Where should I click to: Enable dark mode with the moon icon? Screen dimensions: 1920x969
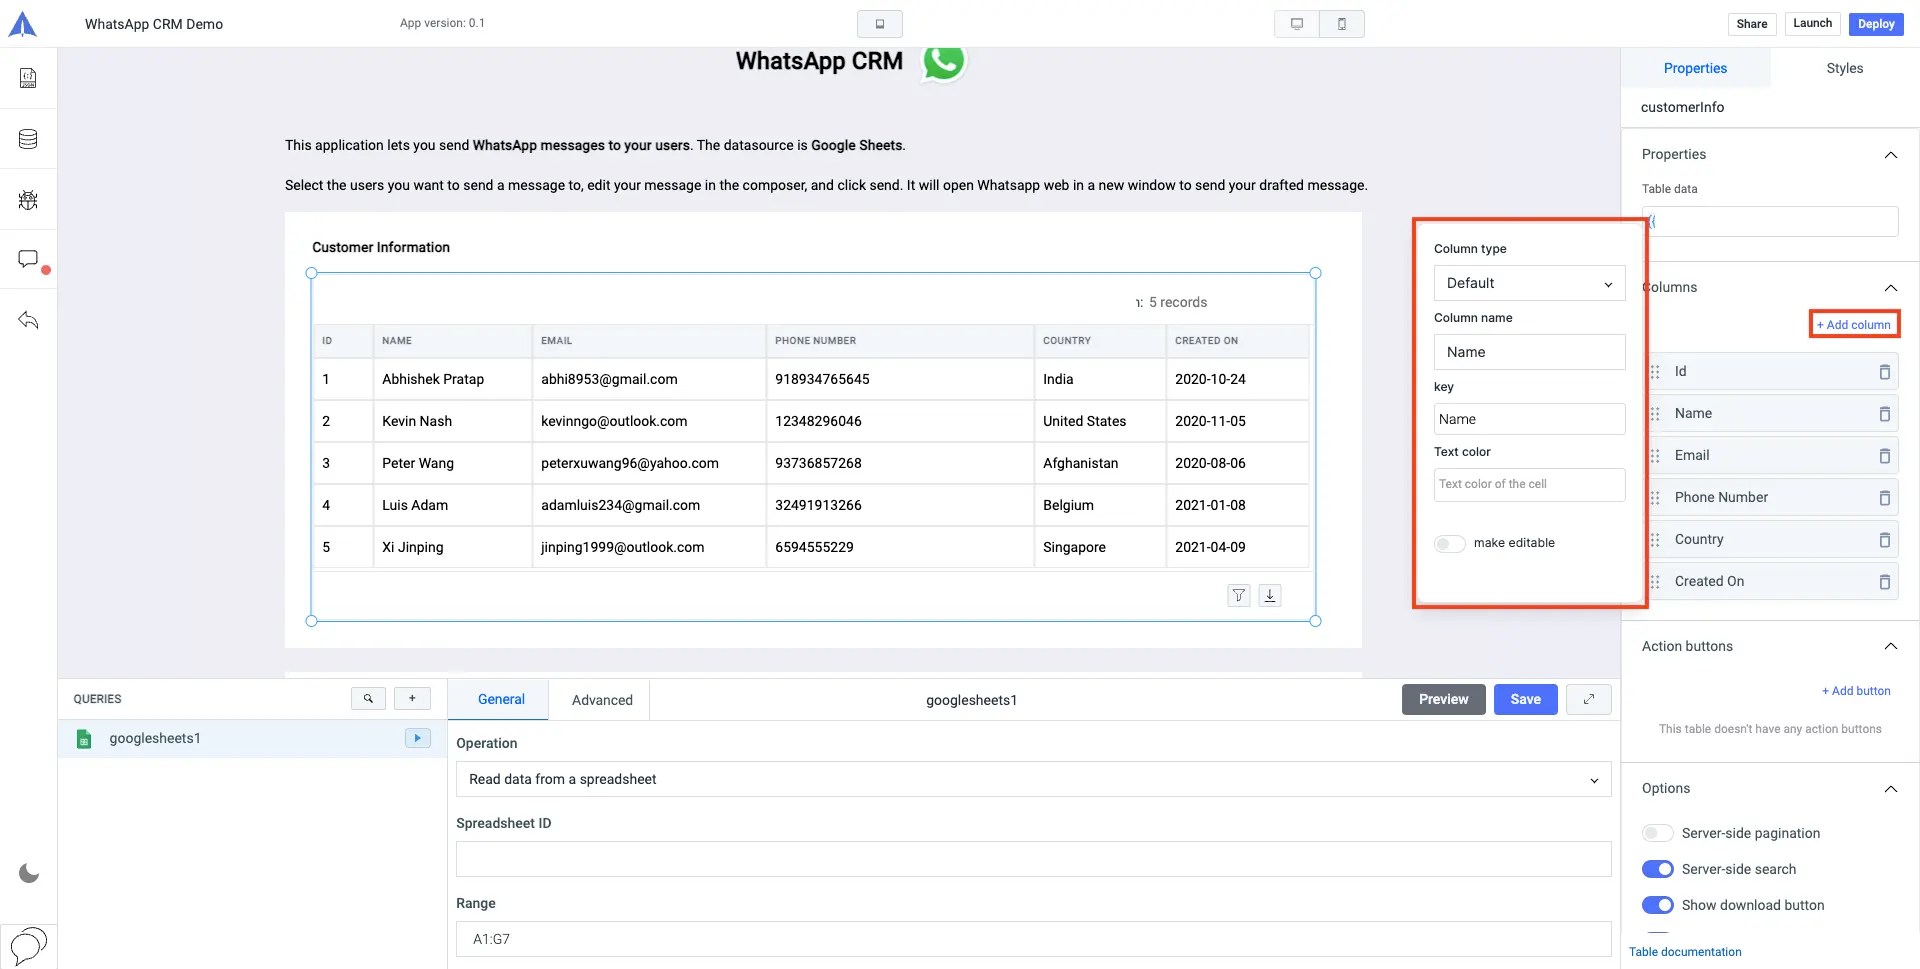click(28, 872)
